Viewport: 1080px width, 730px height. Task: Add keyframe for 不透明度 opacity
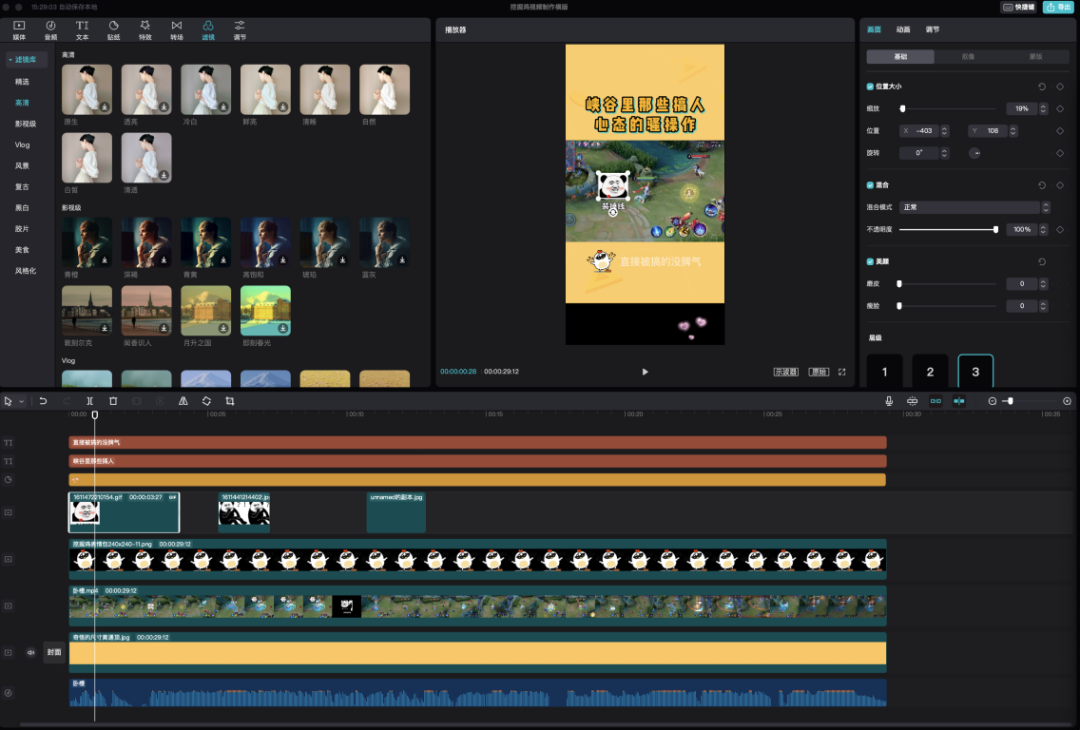coord(1060,229)
